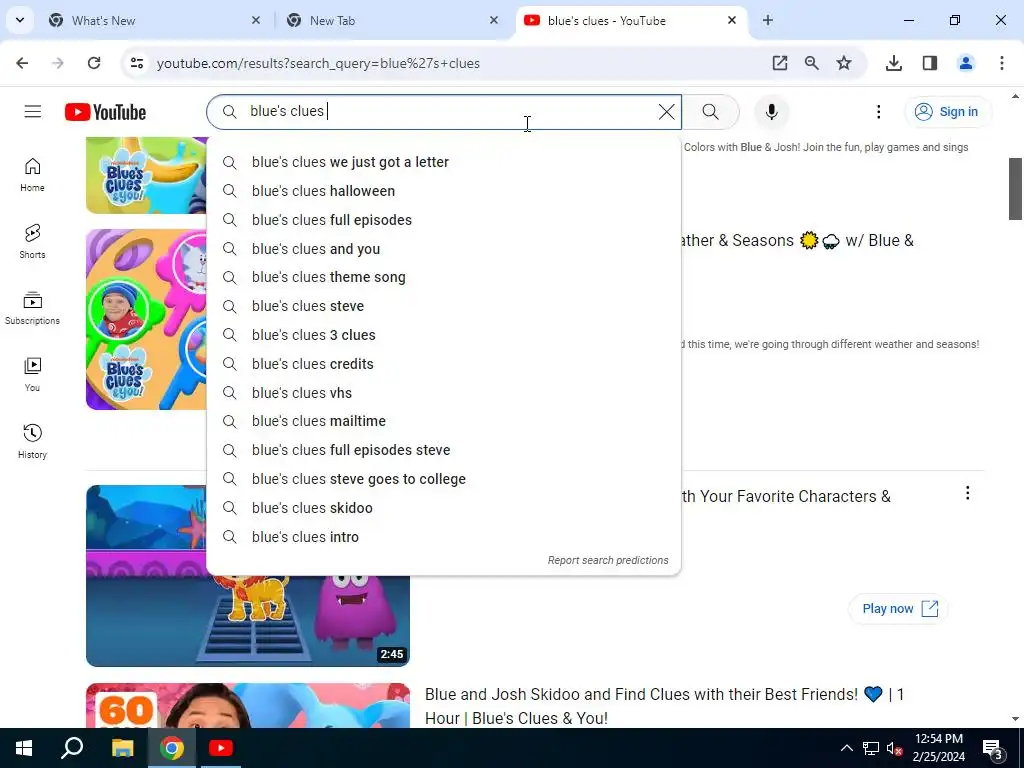
Task: Open Windows taskbar search
Action: [72, 748]
